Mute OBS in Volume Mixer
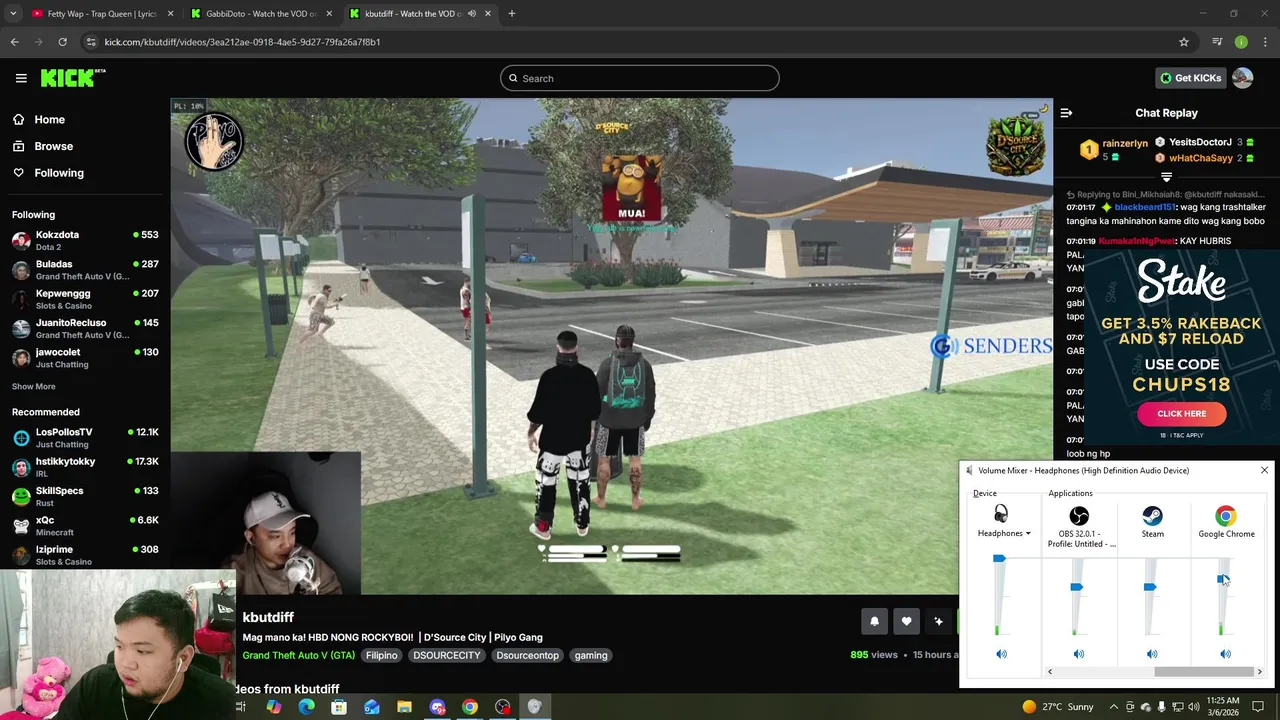Image resolution: width=1280 pixels, height=720 pixels. 1079,654
